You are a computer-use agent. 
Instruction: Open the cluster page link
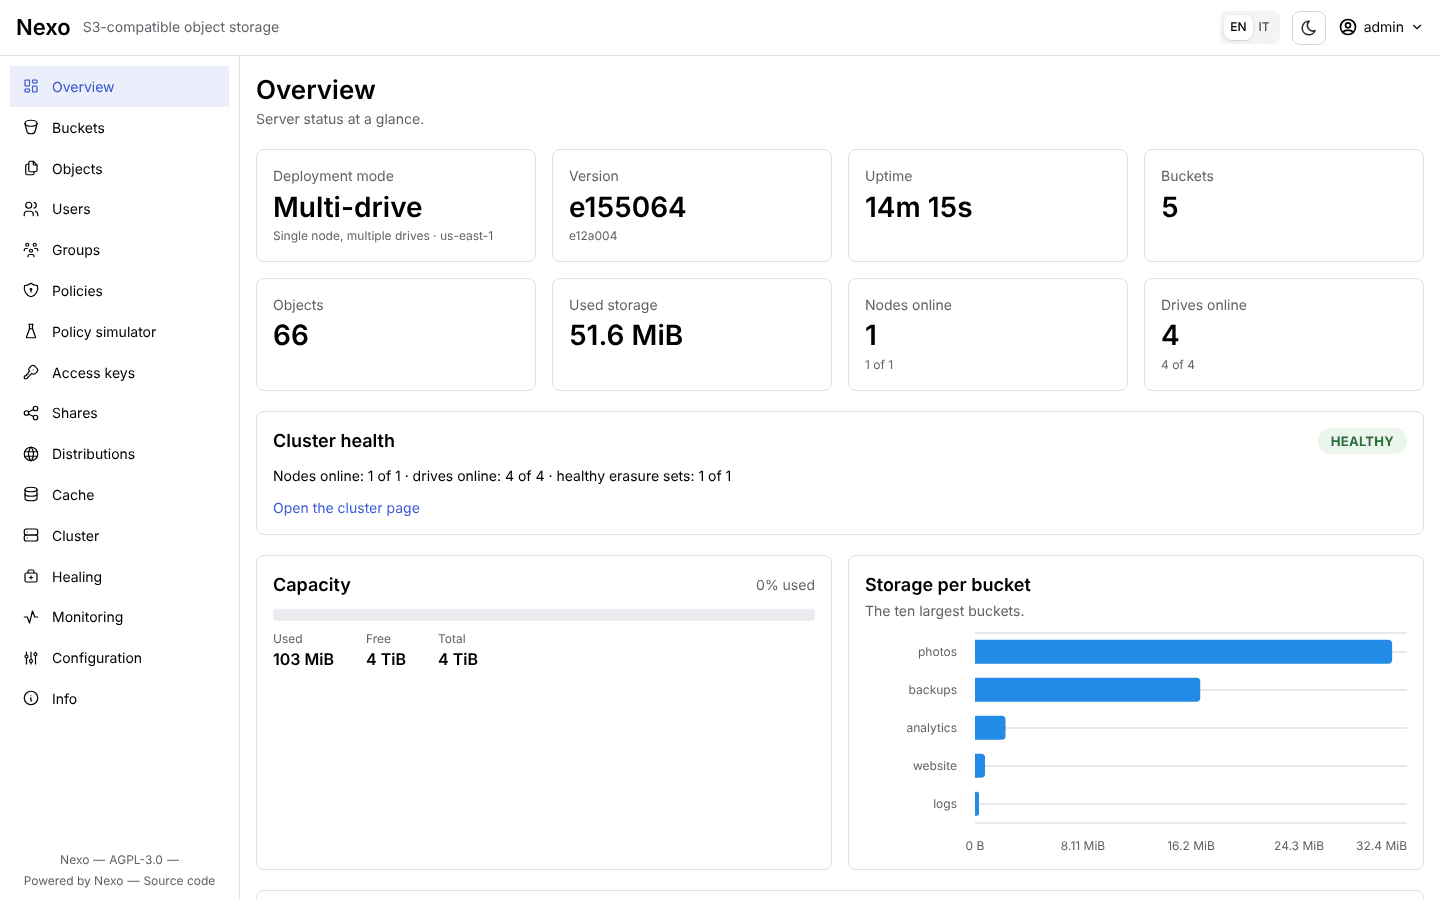[x=346, y=508]
